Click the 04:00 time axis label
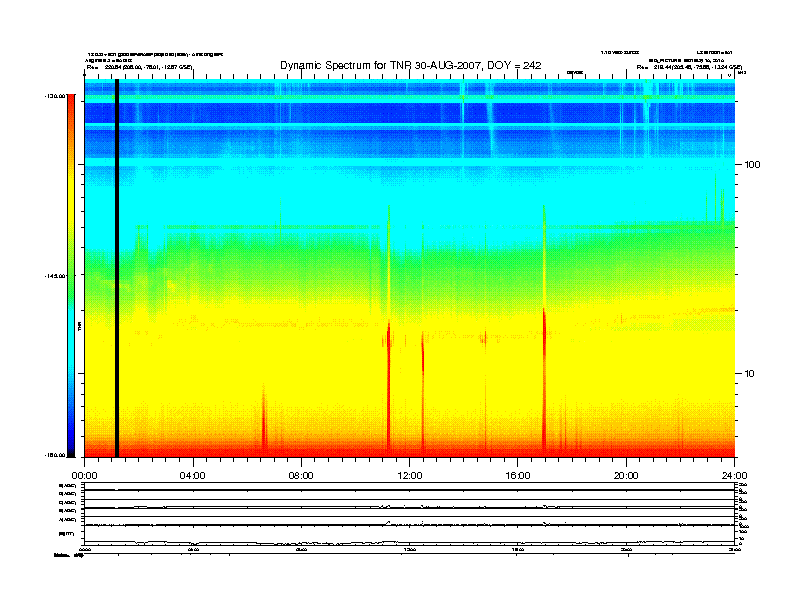 193,476
